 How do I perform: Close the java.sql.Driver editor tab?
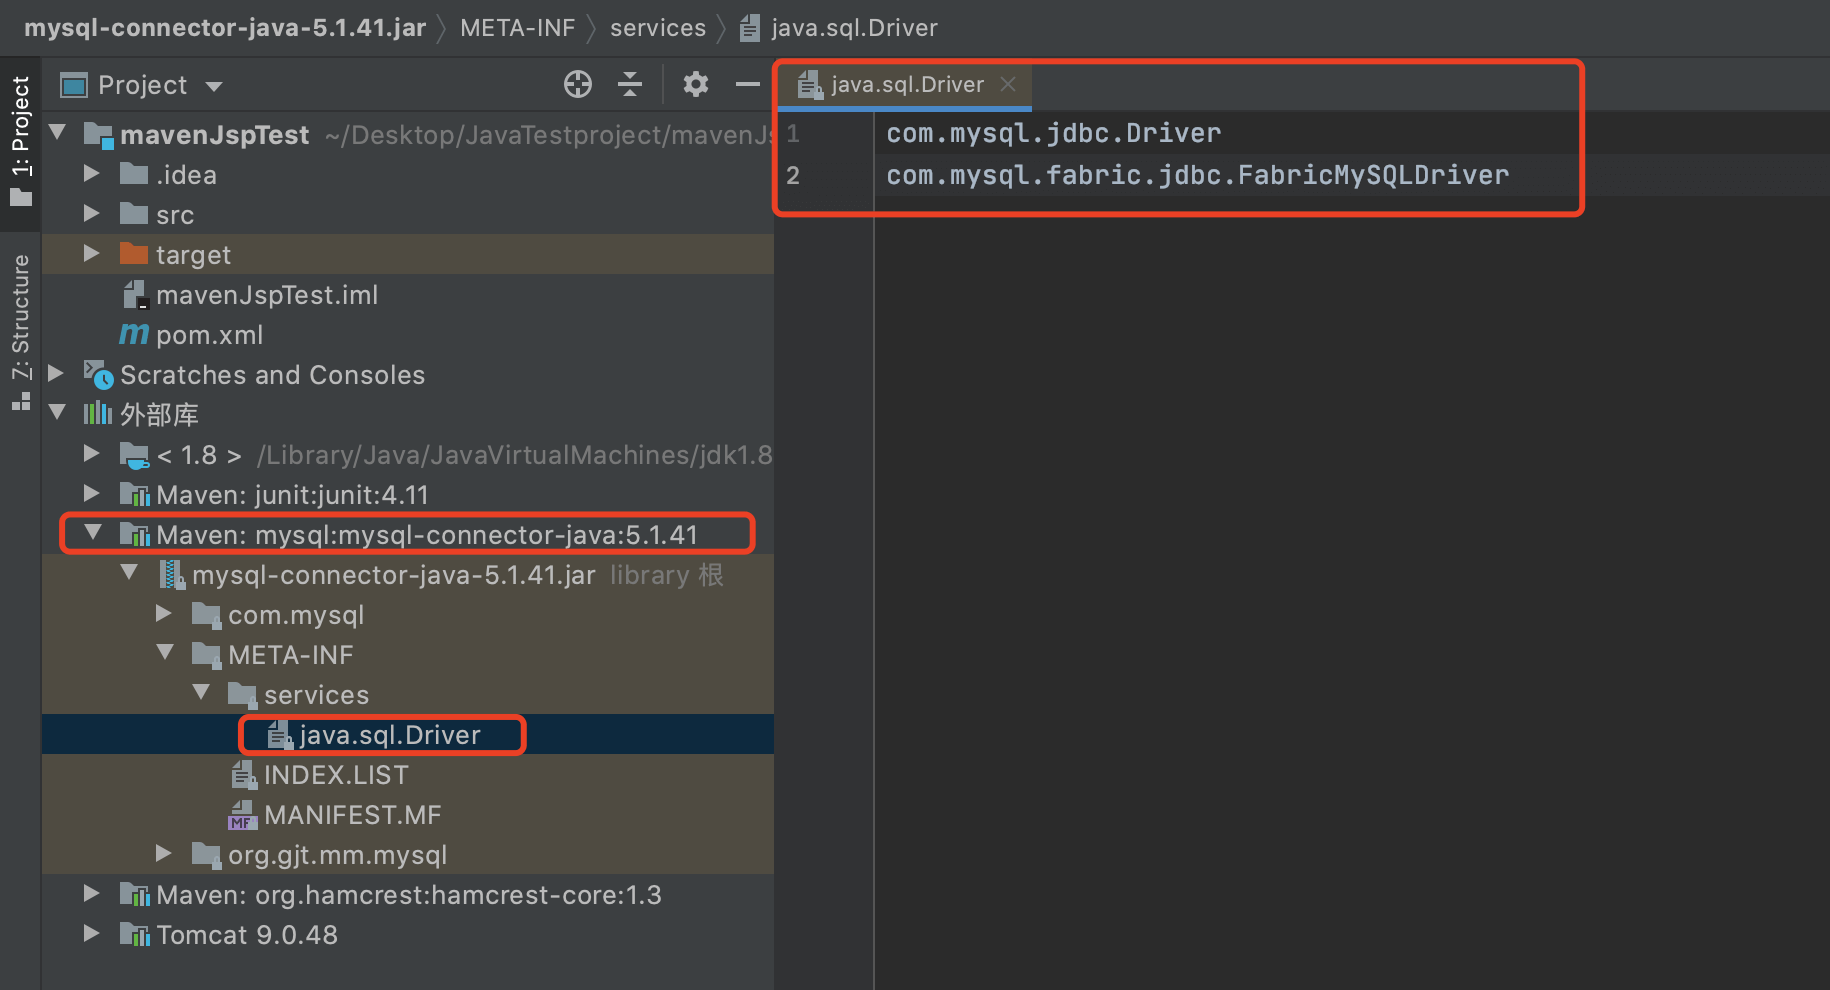pos(1008,85)
